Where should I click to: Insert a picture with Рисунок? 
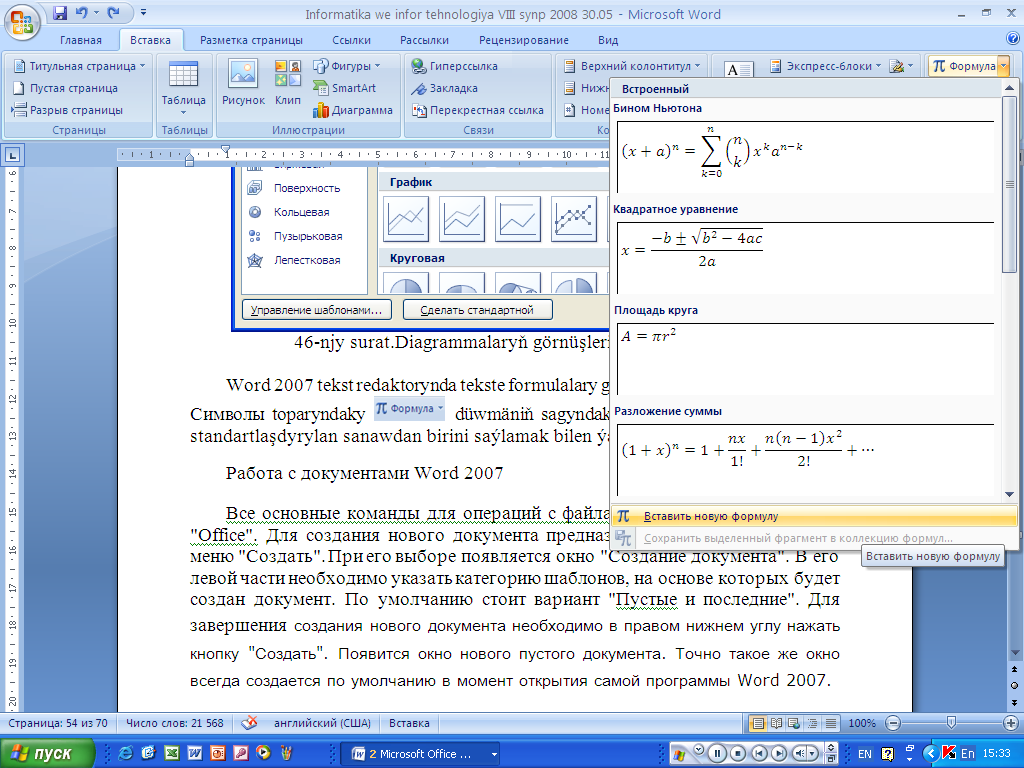(243, 82)
